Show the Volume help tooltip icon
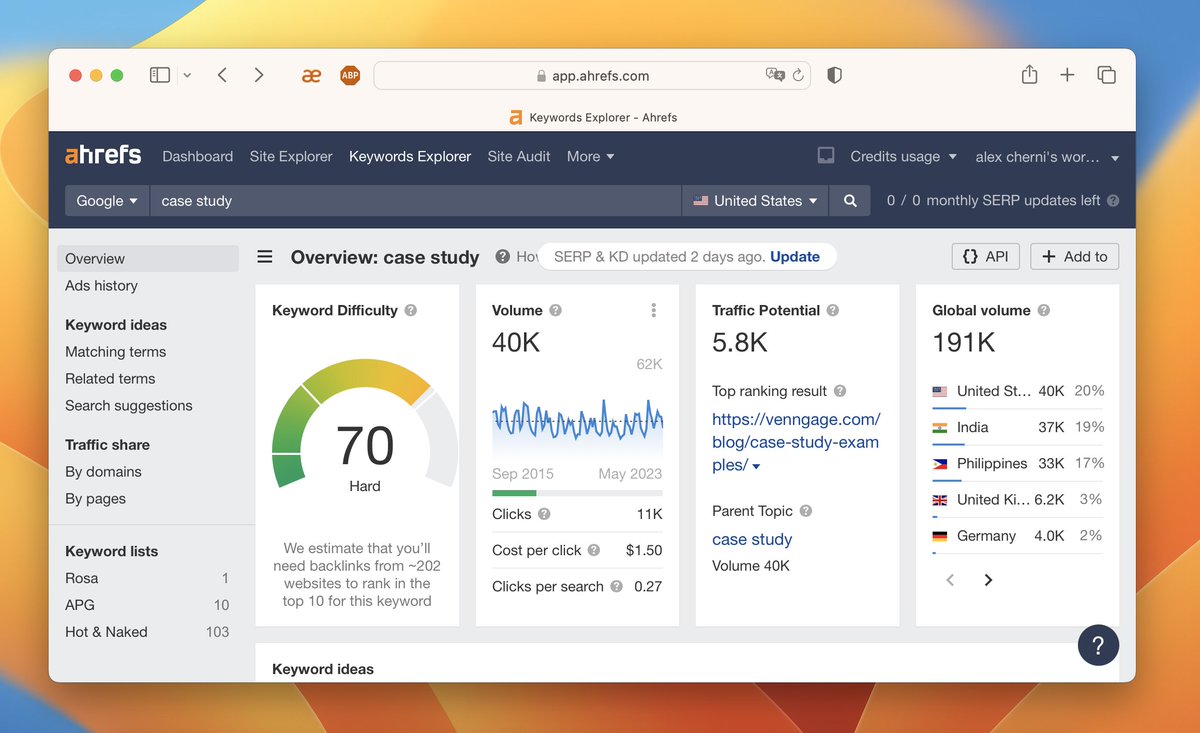The height and width of the screenshot is (733, 1200). [x=555, y=310]
